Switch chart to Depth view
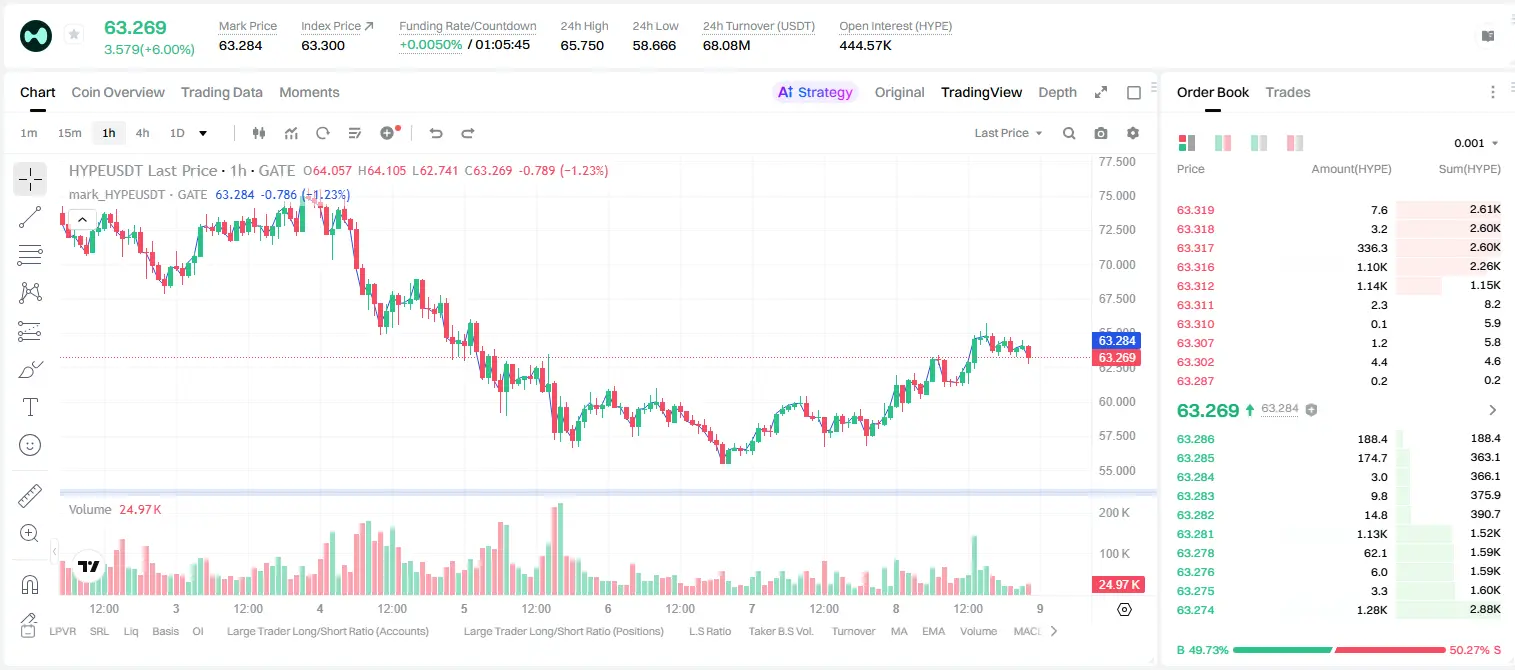Screen dimensions: 1515x670 [1057, 92]
